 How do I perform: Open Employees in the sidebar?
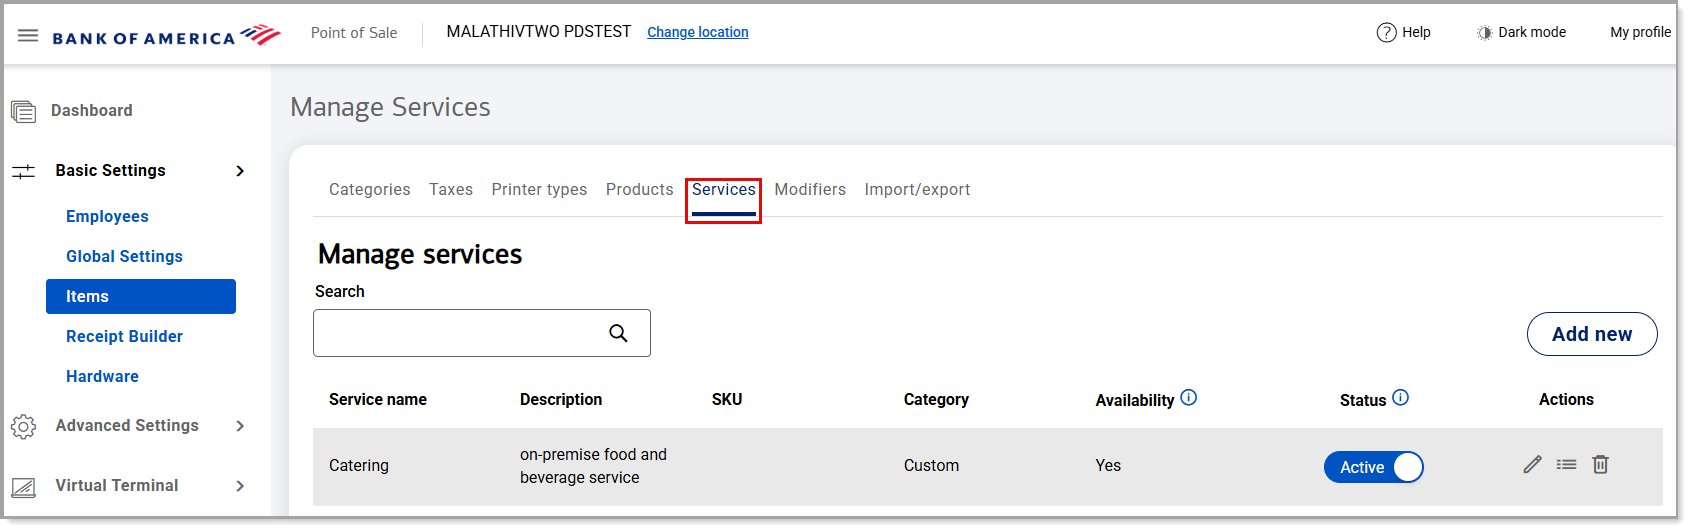click(107, 216)
